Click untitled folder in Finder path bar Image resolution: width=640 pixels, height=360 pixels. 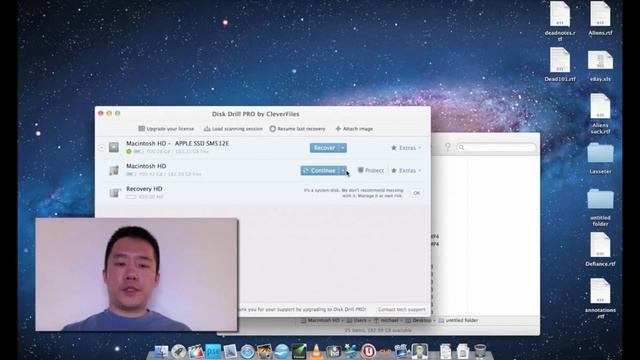pyautogui.click(x=458, y=320)
